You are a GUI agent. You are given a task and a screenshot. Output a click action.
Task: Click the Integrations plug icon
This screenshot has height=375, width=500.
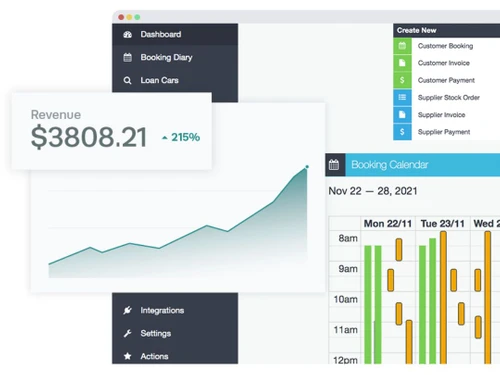(x=127, y=310)
